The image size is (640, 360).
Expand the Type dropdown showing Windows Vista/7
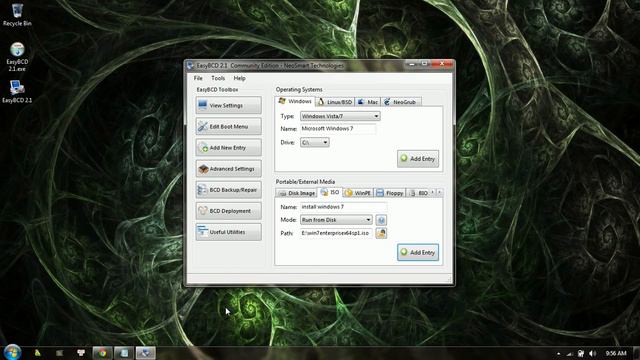[x=340, y=116]
